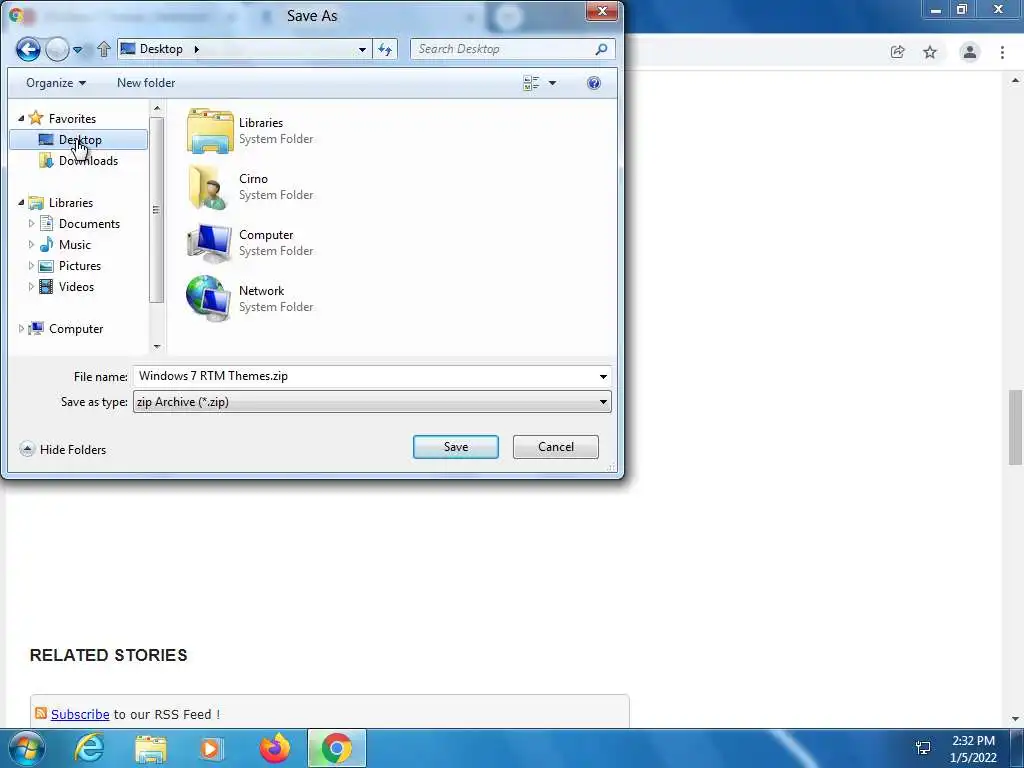Select Computer in the navigation pane

[x=76, y=328]
